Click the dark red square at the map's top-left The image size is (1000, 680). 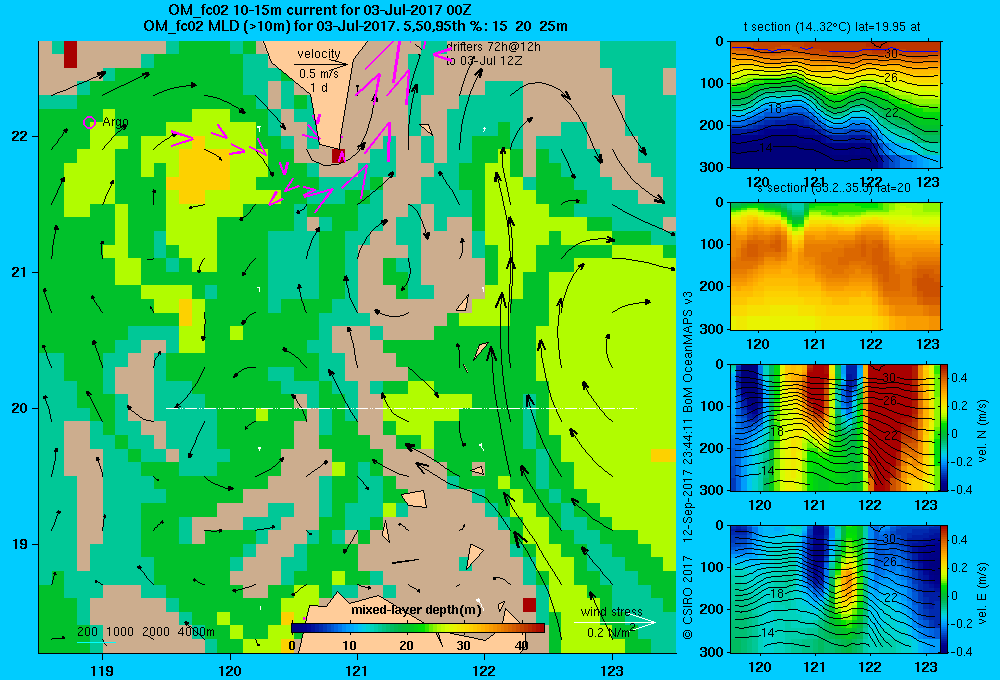pos(70,54)
